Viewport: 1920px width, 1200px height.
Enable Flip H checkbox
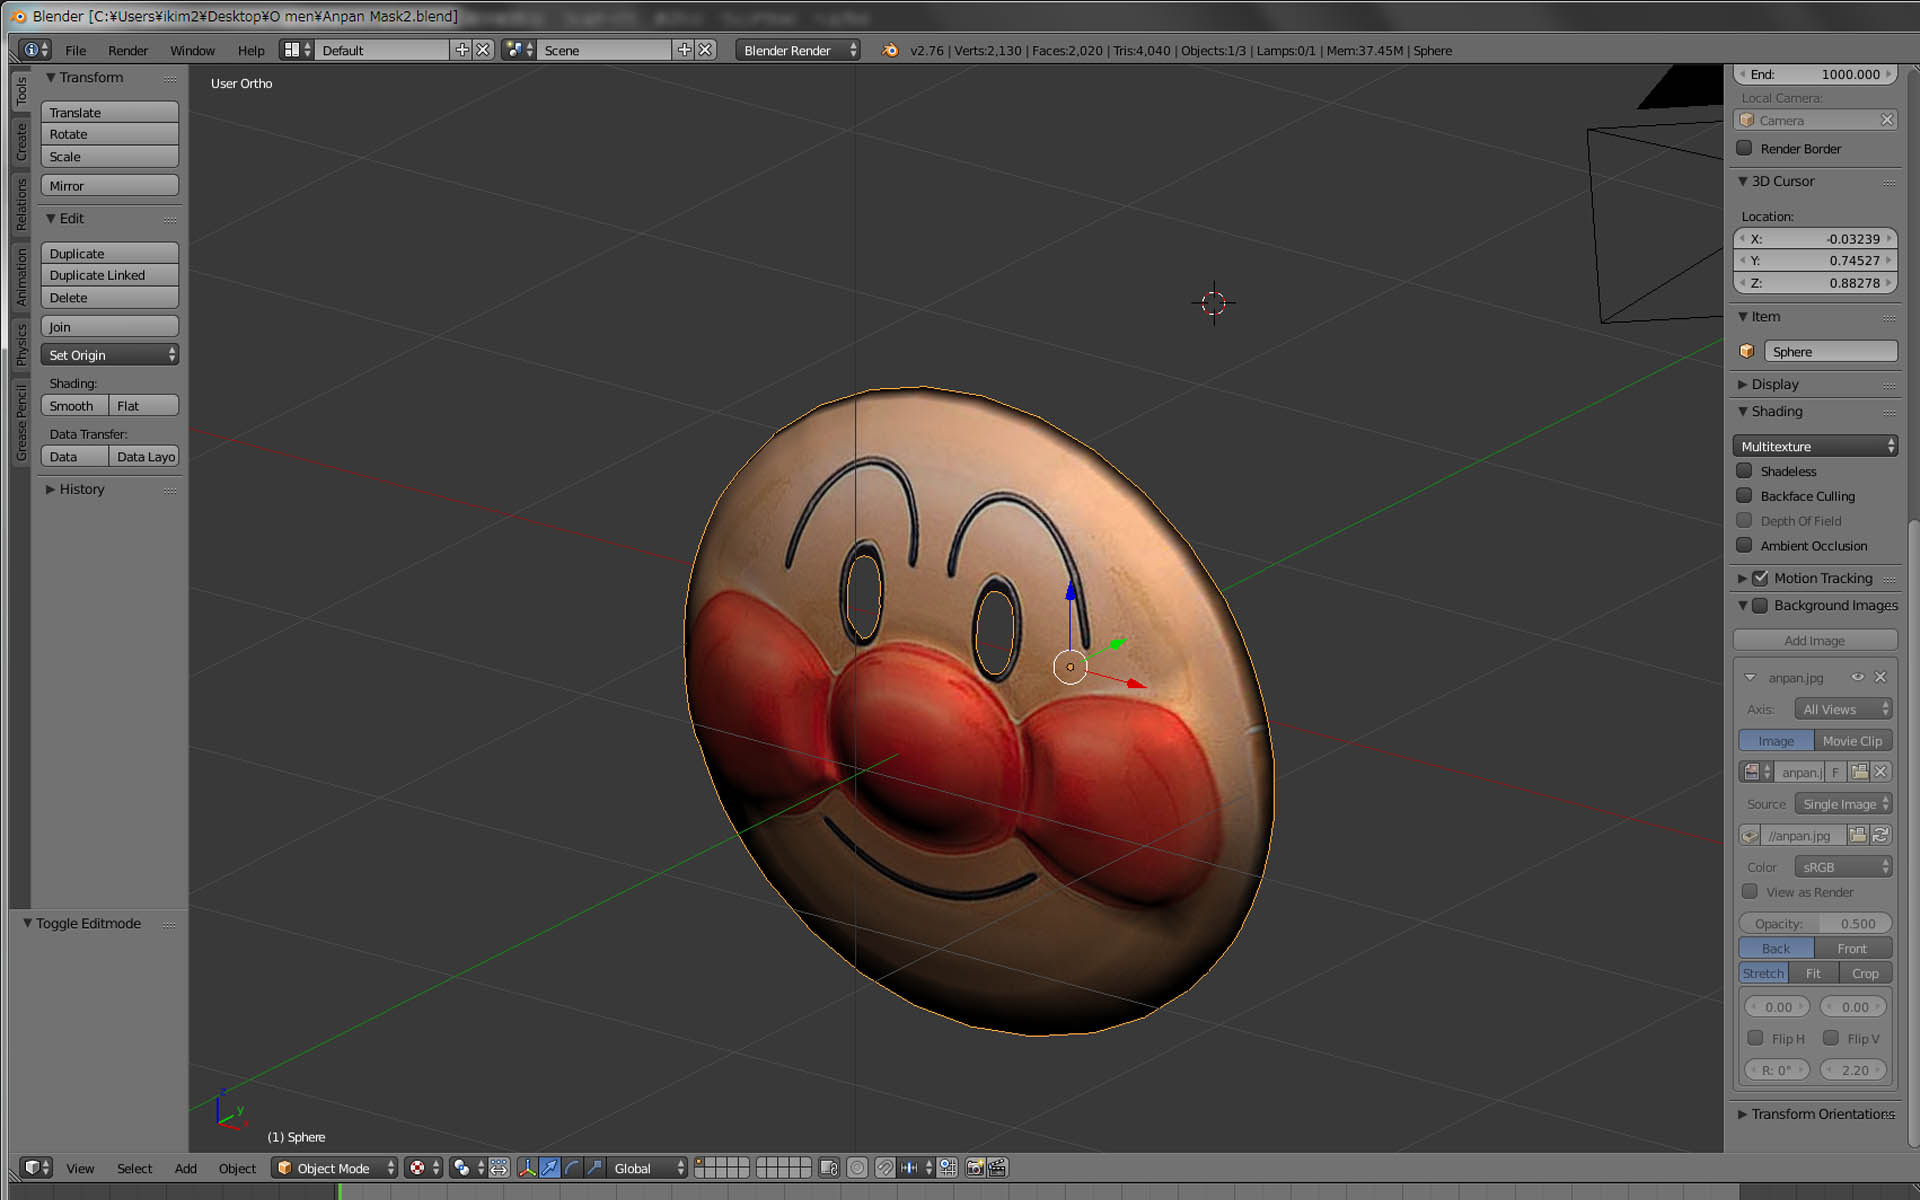[x=1755, y=1038]
